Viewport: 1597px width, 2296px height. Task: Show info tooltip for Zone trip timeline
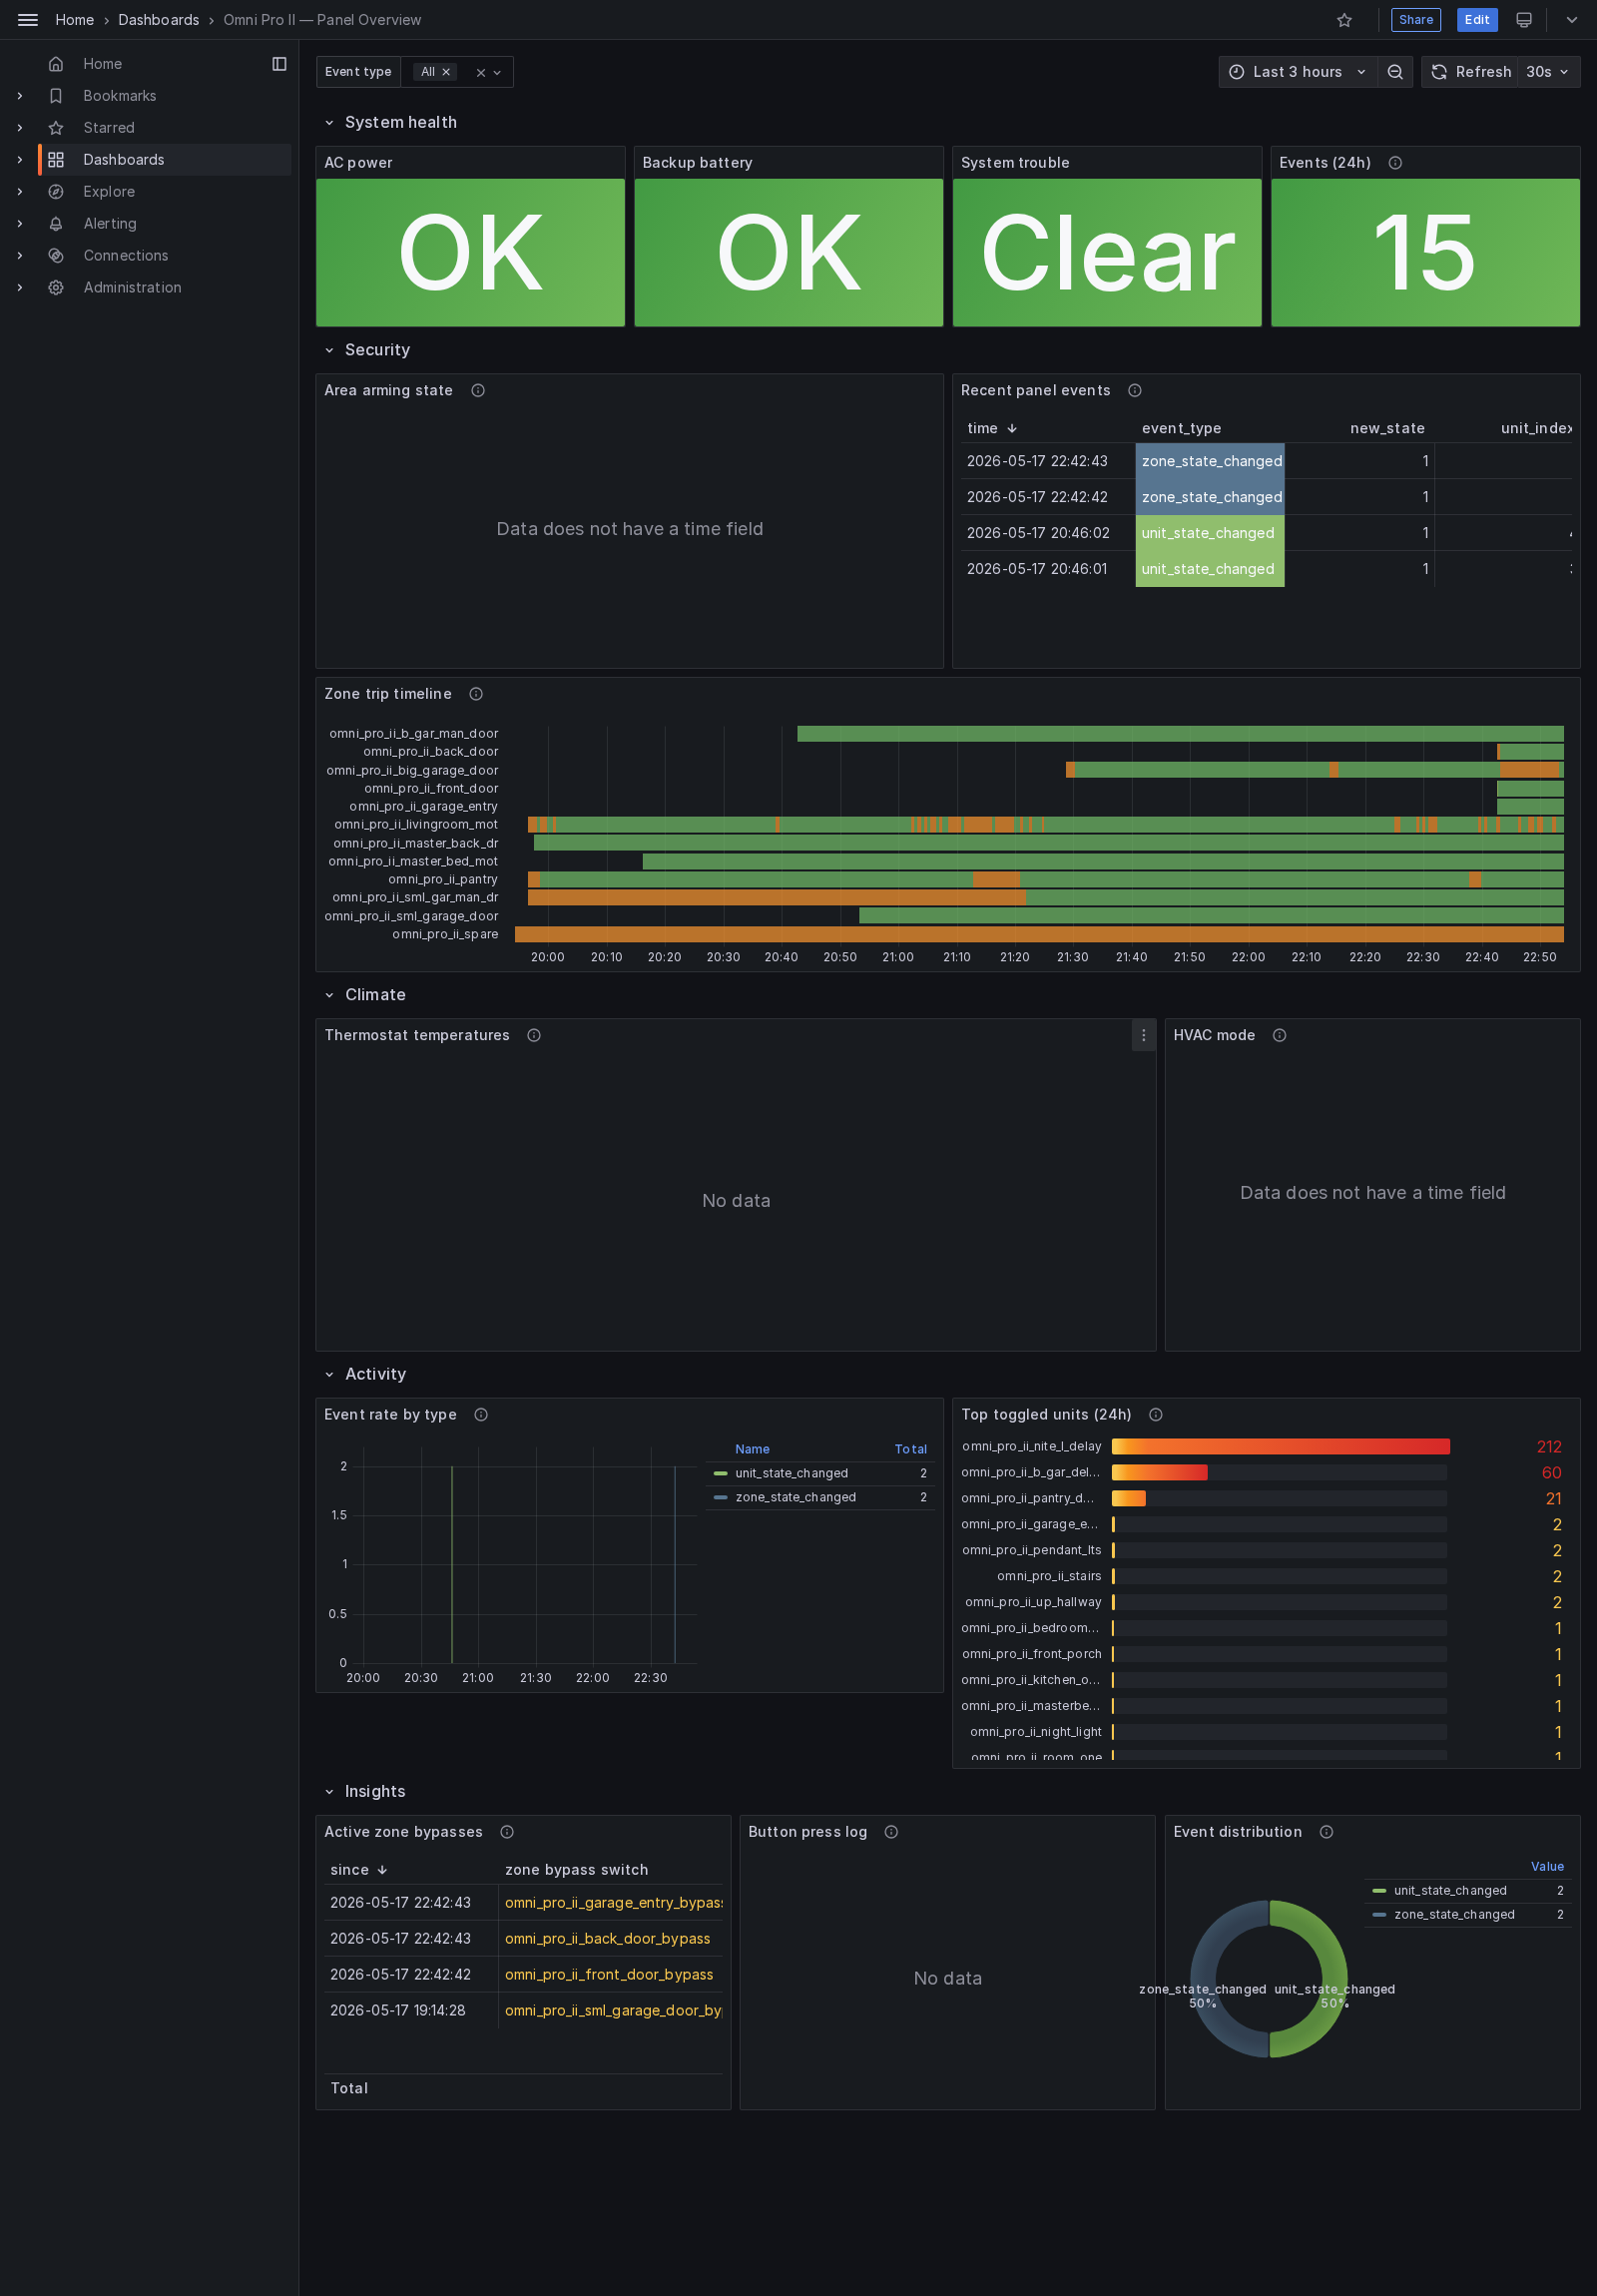point(476,694)
